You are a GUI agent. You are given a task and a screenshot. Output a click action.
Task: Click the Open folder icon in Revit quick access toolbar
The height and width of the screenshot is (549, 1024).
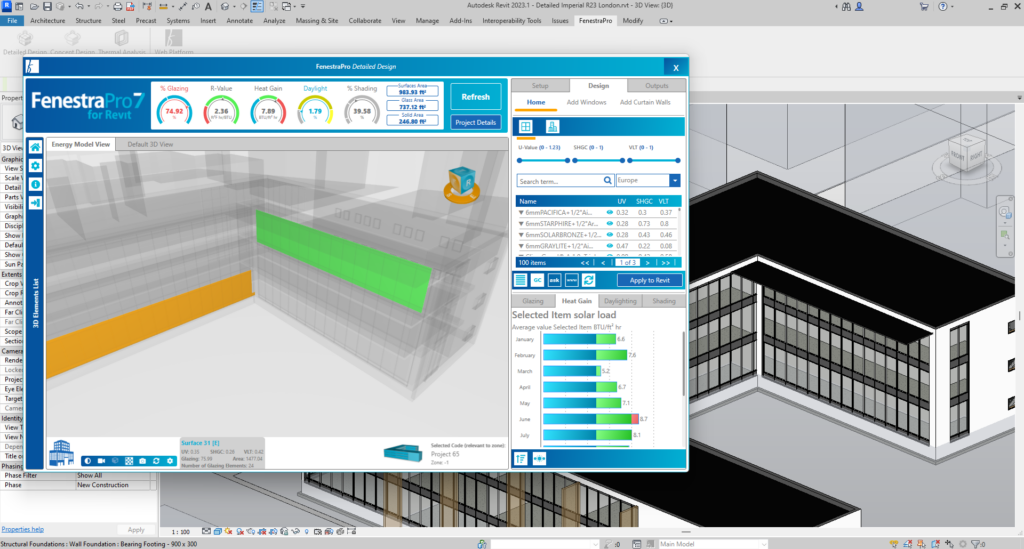click(x=34, y=7)
